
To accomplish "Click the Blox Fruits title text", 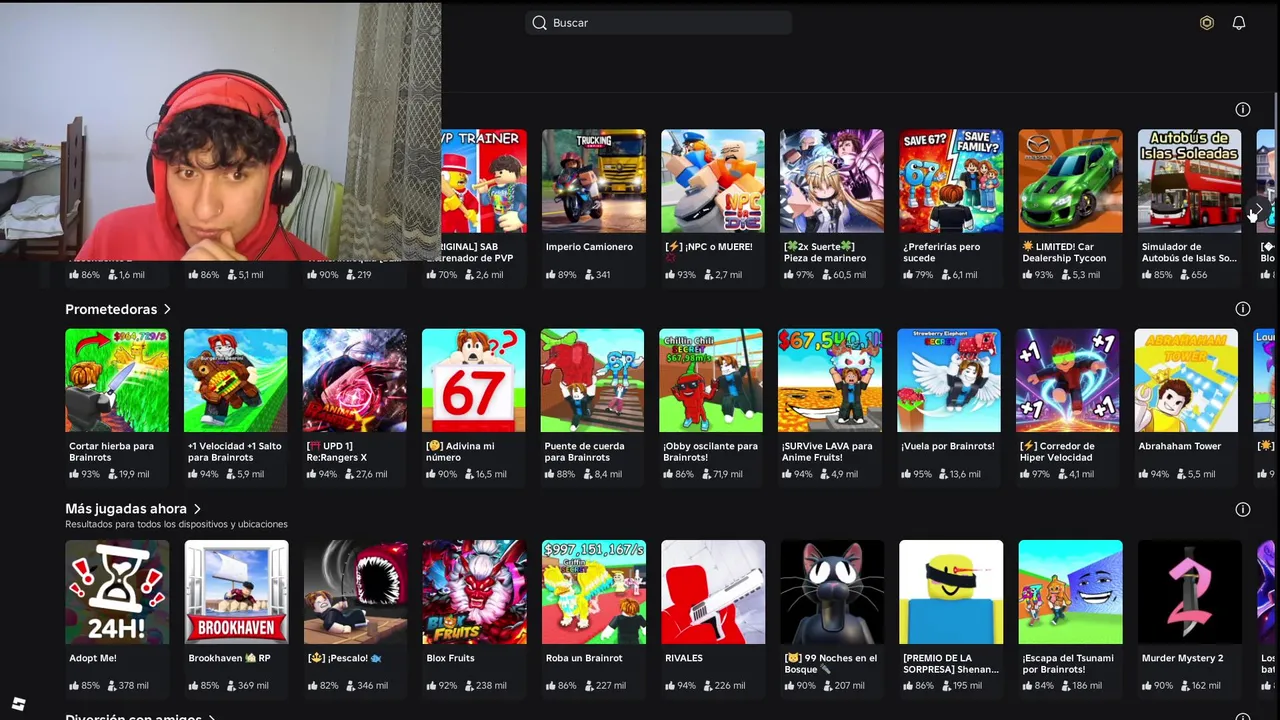I will pos(450,658).
